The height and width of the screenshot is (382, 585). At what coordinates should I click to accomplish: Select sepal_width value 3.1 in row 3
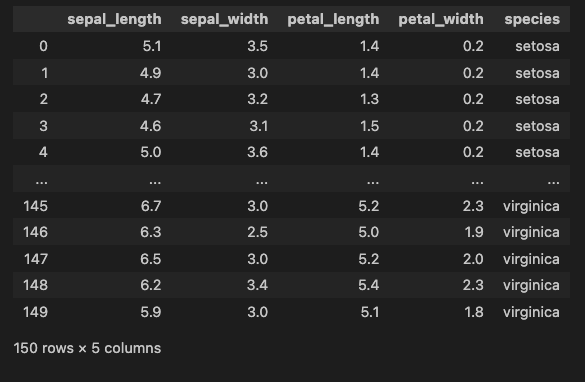pos(259,126)
